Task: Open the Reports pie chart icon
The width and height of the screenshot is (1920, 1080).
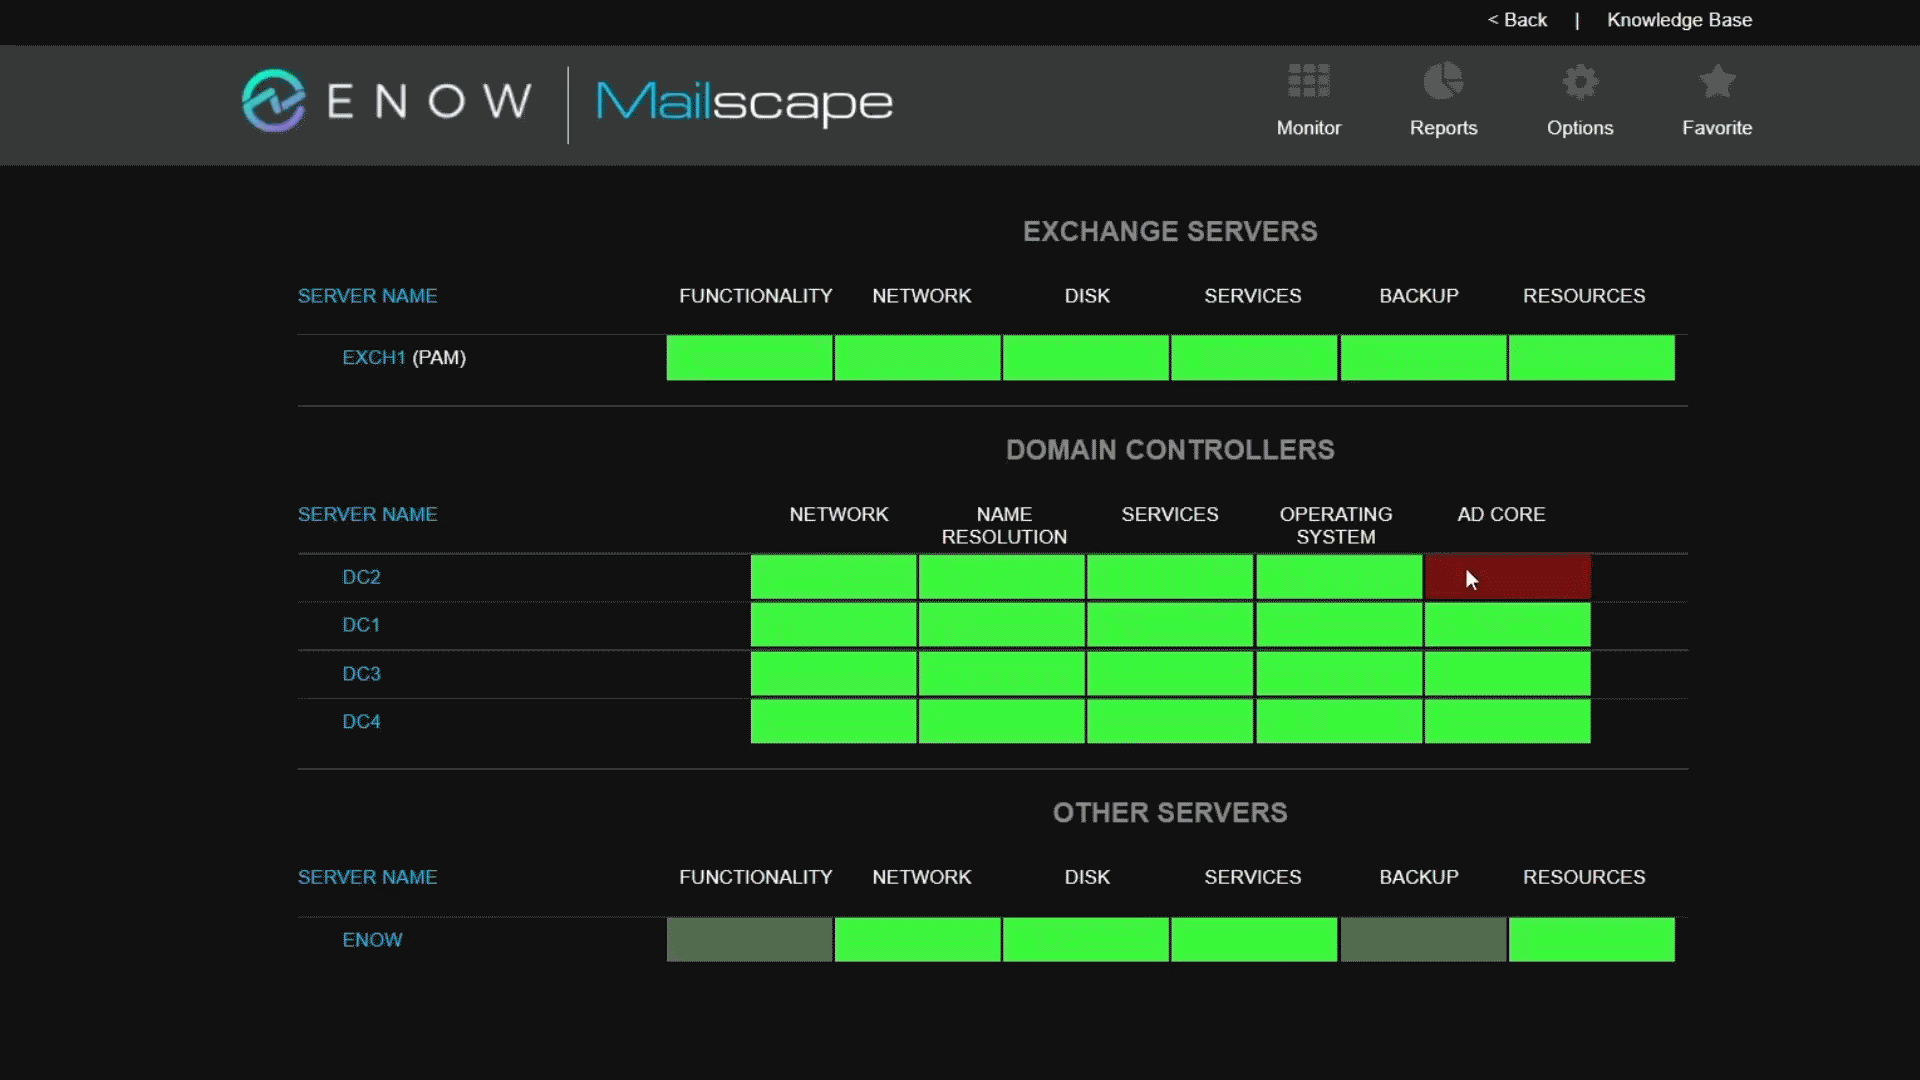Action: (x=1443, y=82)
